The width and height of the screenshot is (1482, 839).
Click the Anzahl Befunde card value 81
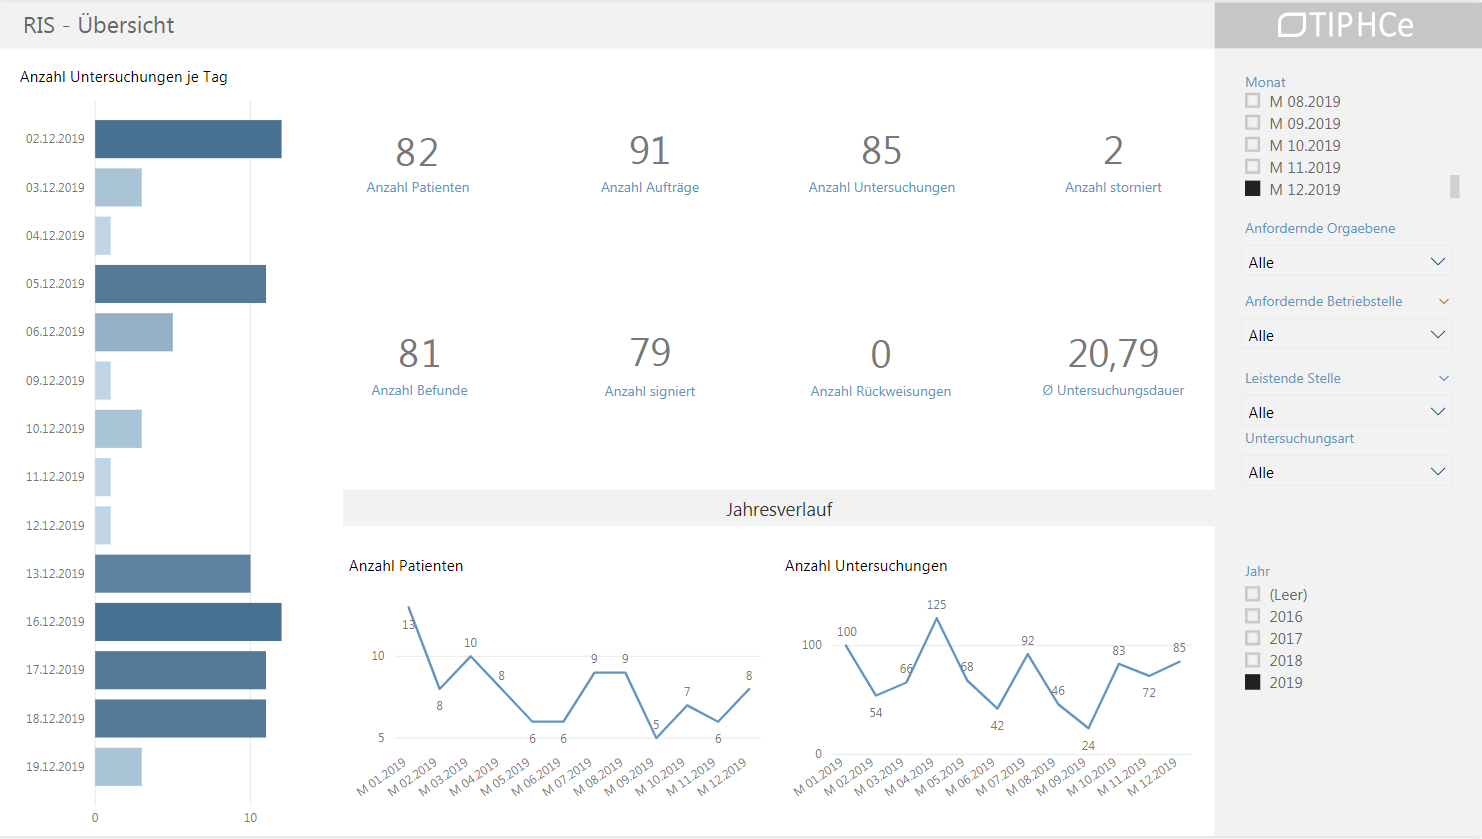[x=419, y=354]
